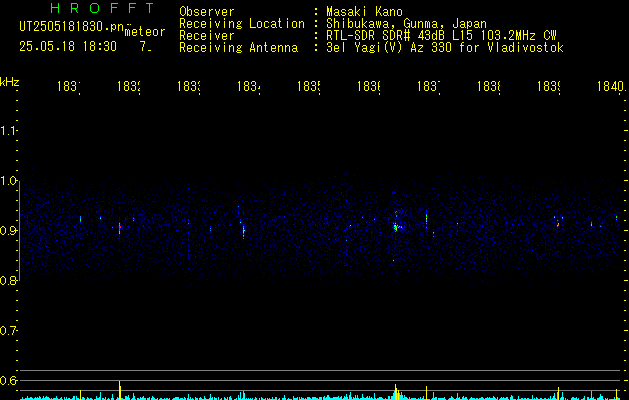The image size is (629, 400).
Task: Click the kHz axis unit label
Action: click(10, 82)
